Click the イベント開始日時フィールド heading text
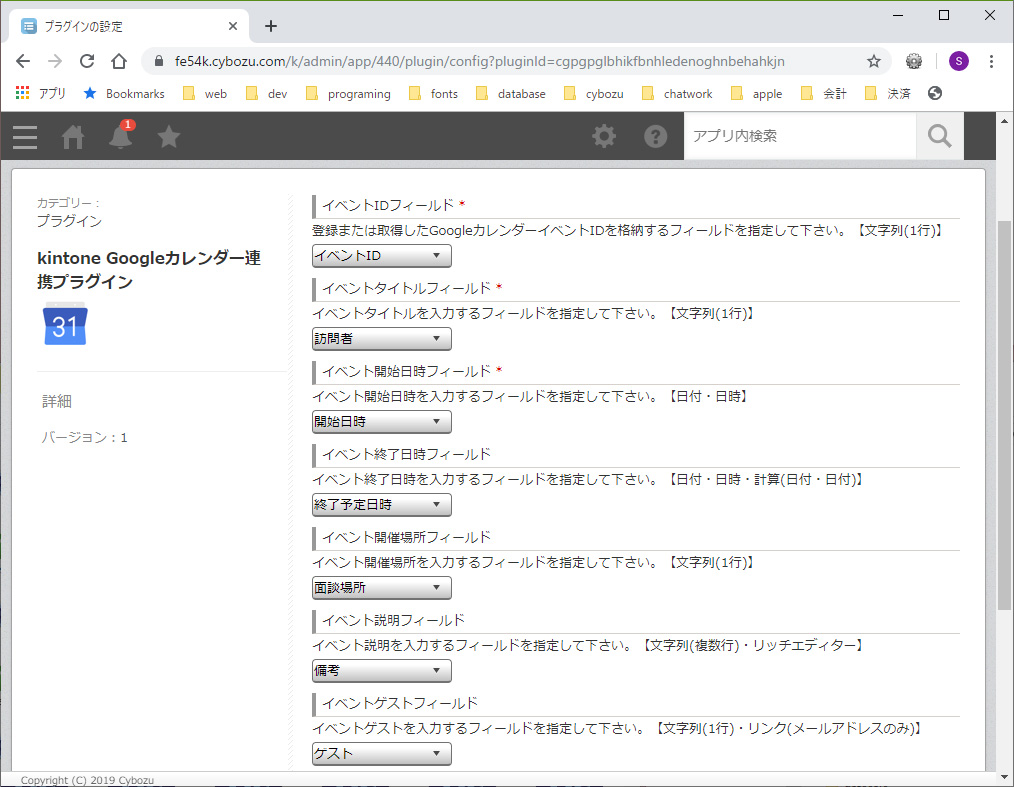The height and width of the screenshot is (787, 1014). pyautogui.click(x=407, y=371)
